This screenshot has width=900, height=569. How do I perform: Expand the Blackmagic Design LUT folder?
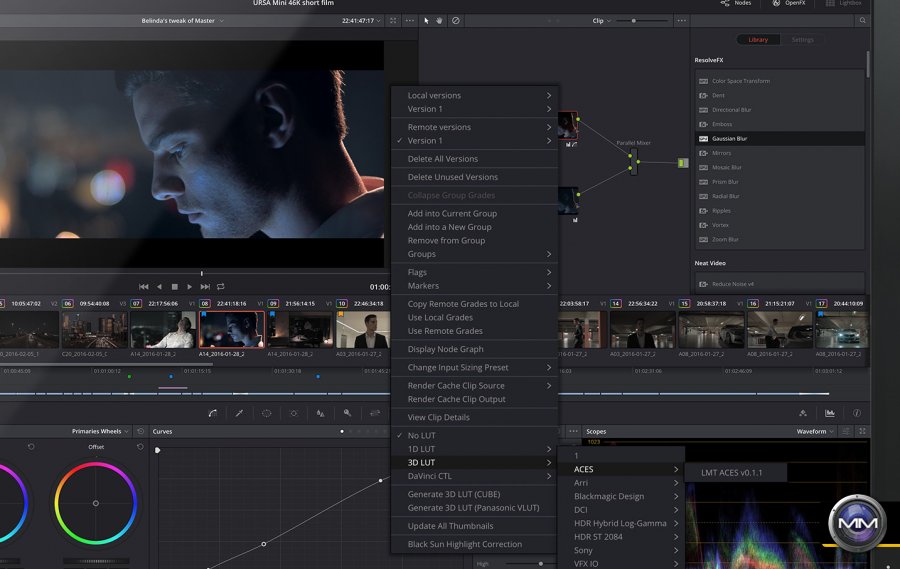point(622,496)
